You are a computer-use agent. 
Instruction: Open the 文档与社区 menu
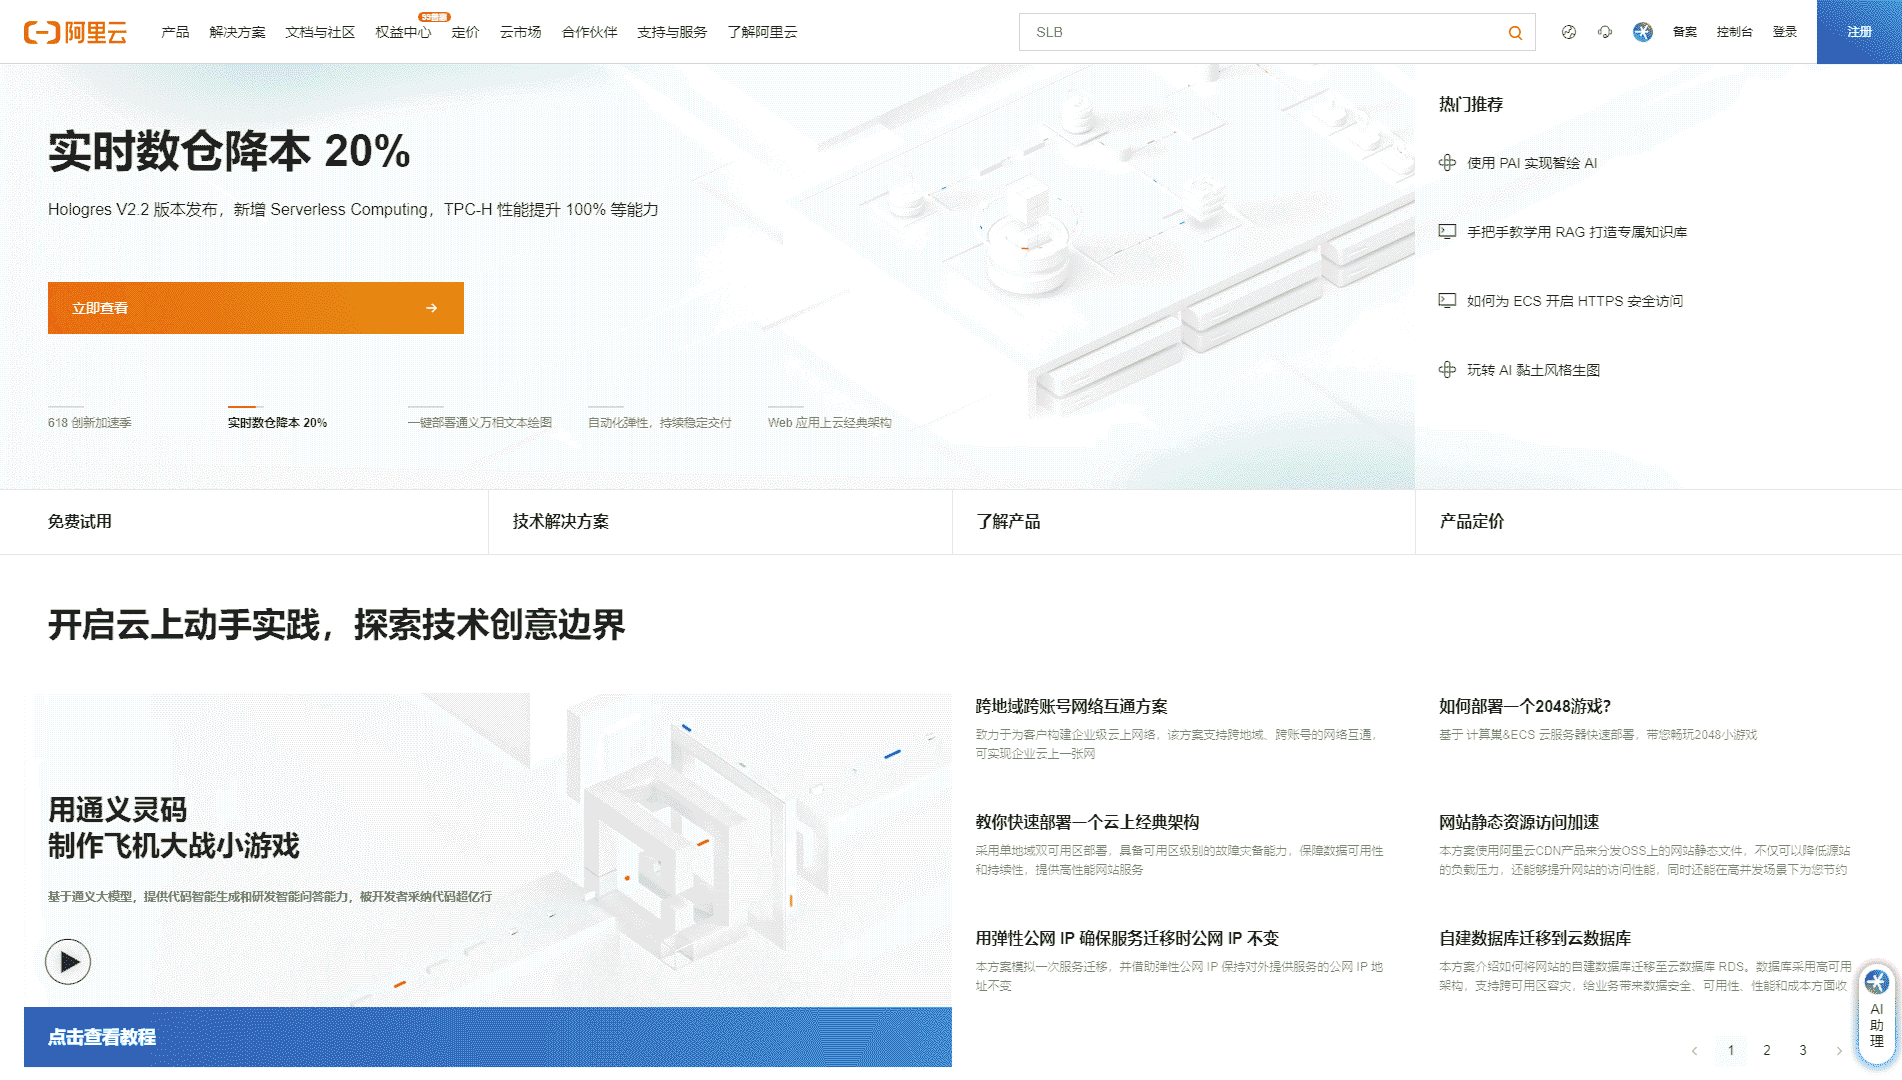click(x=320, y=32)
